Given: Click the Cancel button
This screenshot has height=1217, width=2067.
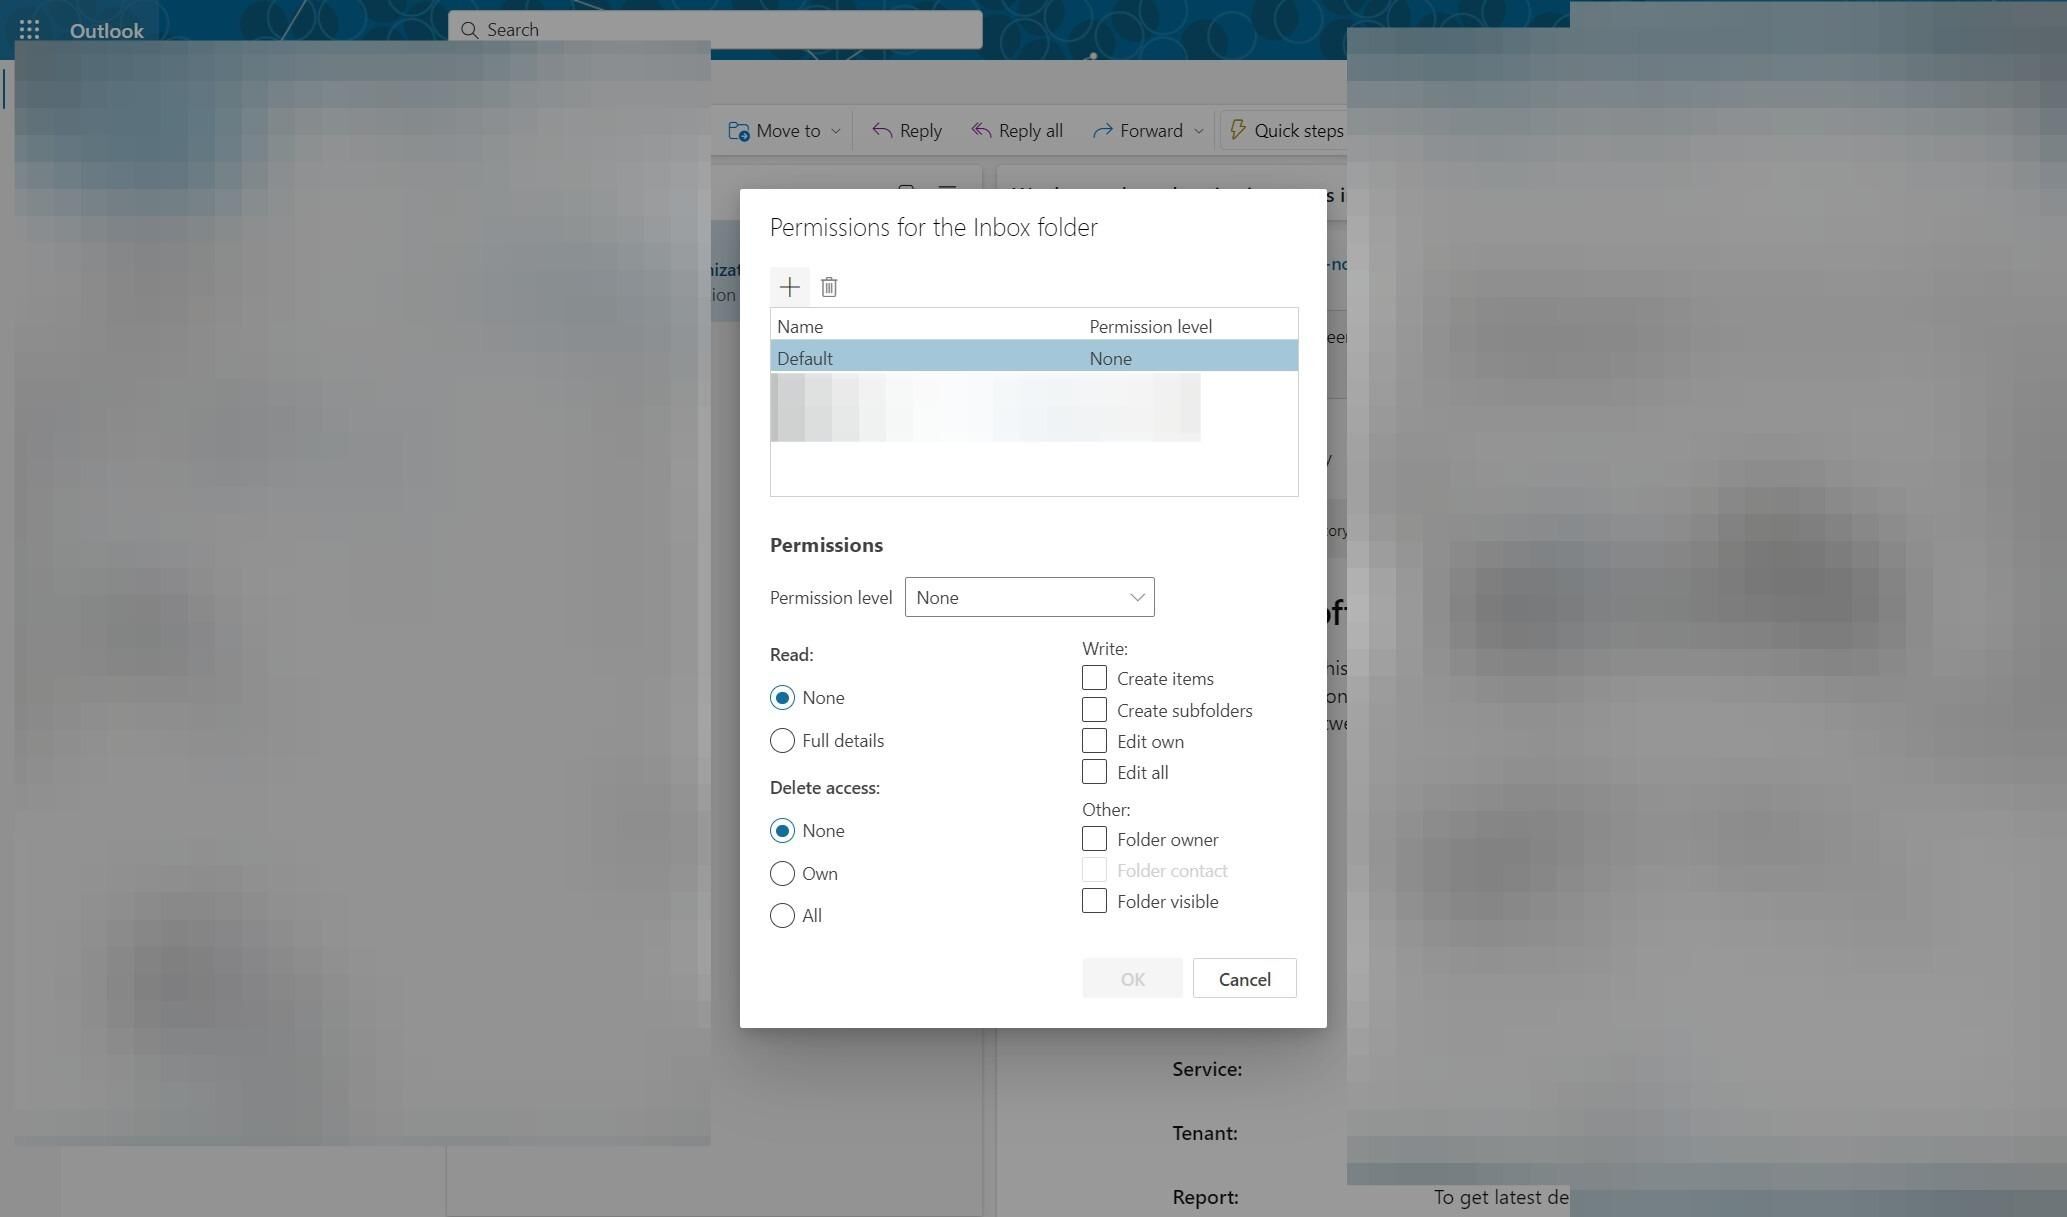Looking at the screenshot, I should click(x=1244, y=979).
